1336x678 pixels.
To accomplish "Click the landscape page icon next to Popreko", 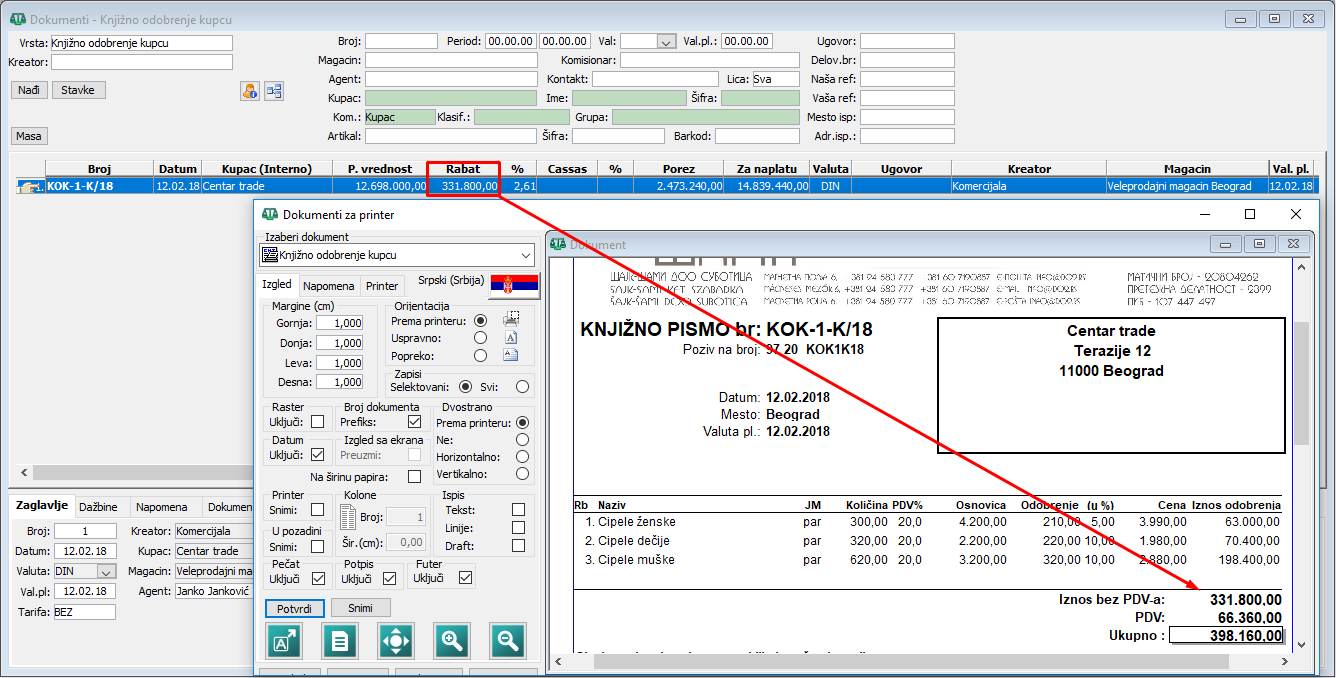I will [511, 355].
